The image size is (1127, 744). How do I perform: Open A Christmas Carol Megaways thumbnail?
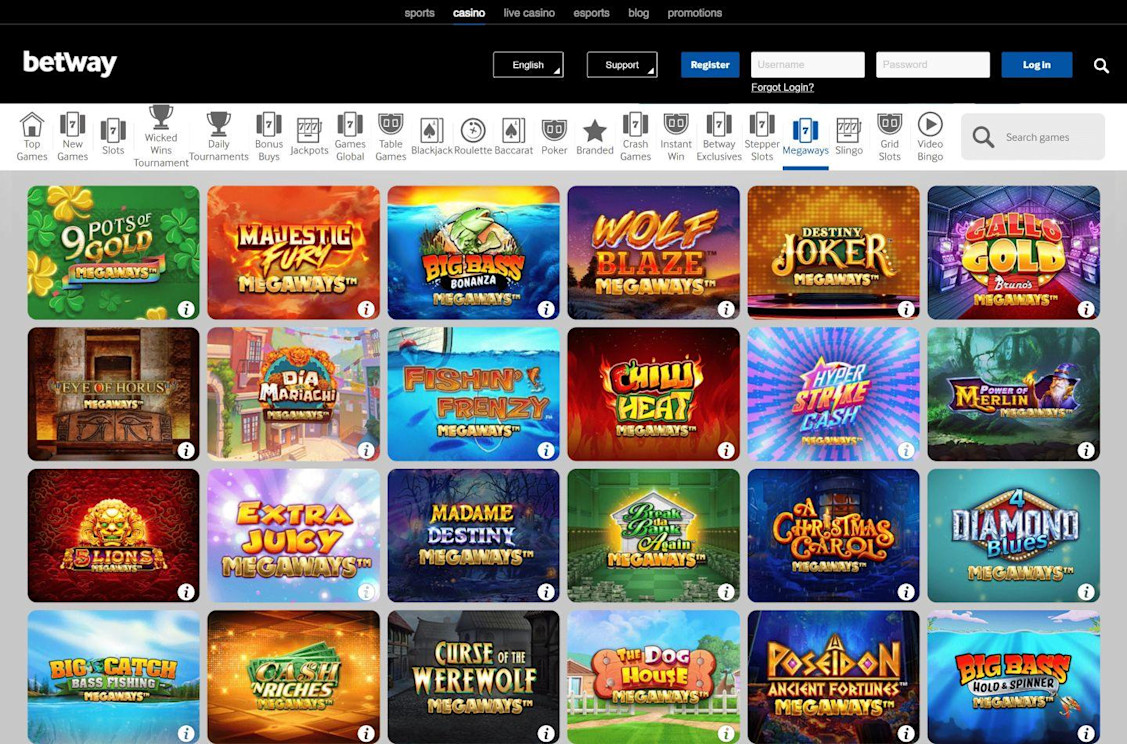click(x=834, y=536)
